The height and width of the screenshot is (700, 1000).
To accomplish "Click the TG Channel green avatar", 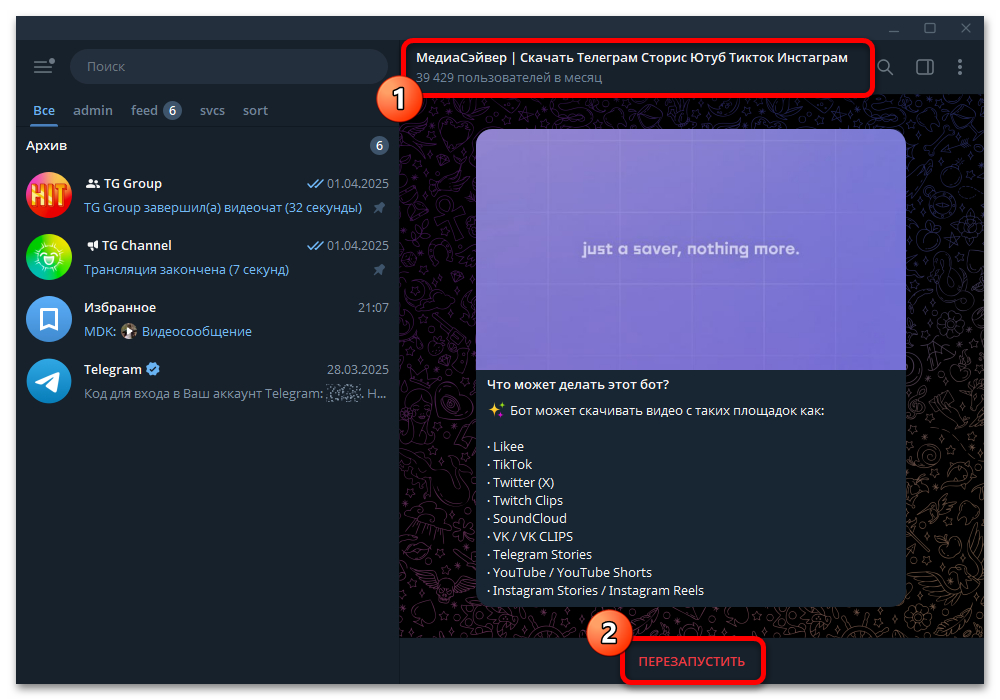I will pos(49,257).
